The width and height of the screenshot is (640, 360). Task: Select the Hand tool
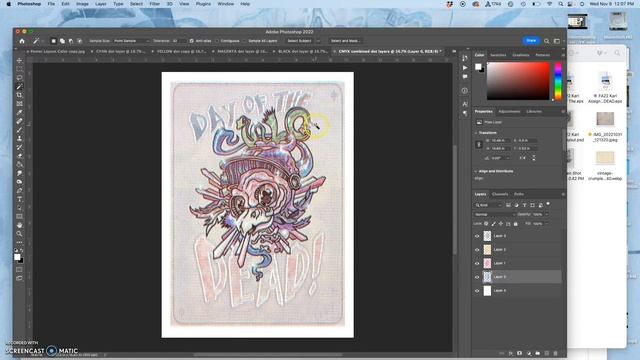[x=19, y=225]
